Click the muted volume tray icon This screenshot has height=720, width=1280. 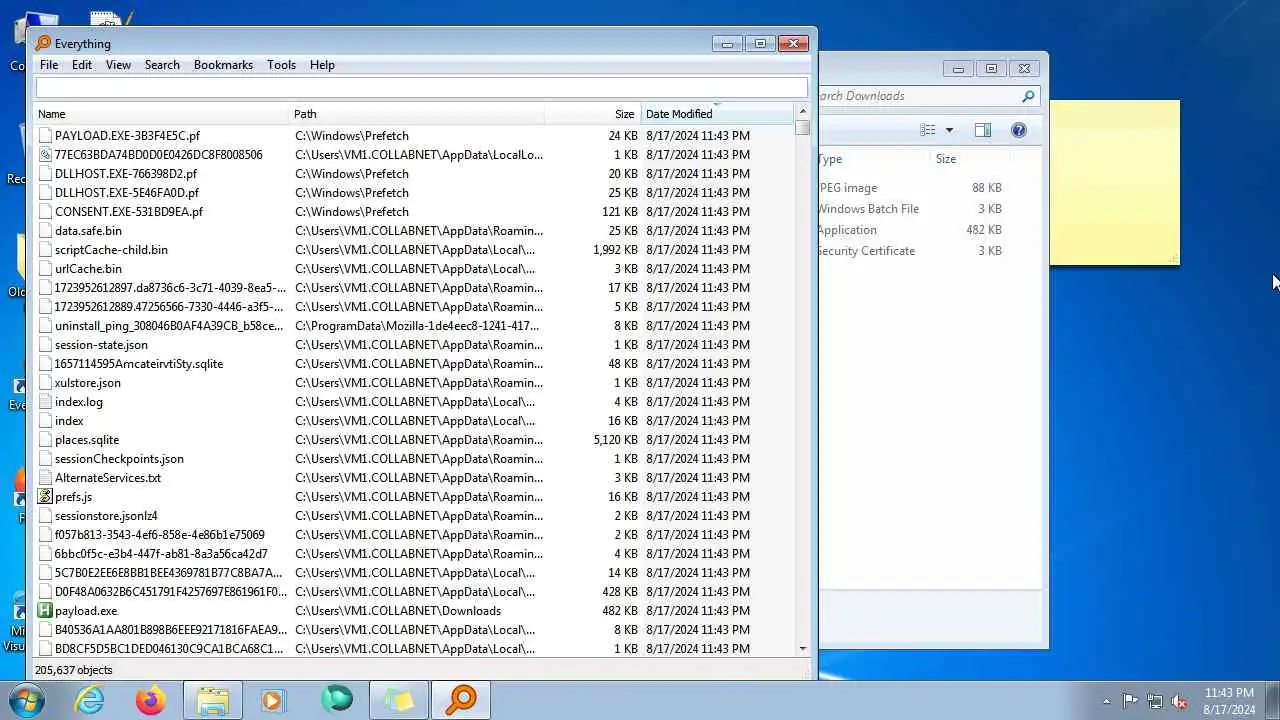pos(1179,701)
